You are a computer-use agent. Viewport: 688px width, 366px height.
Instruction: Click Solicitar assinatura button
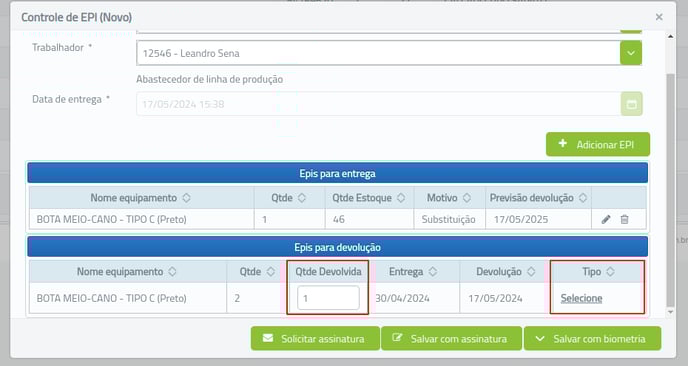315,338
